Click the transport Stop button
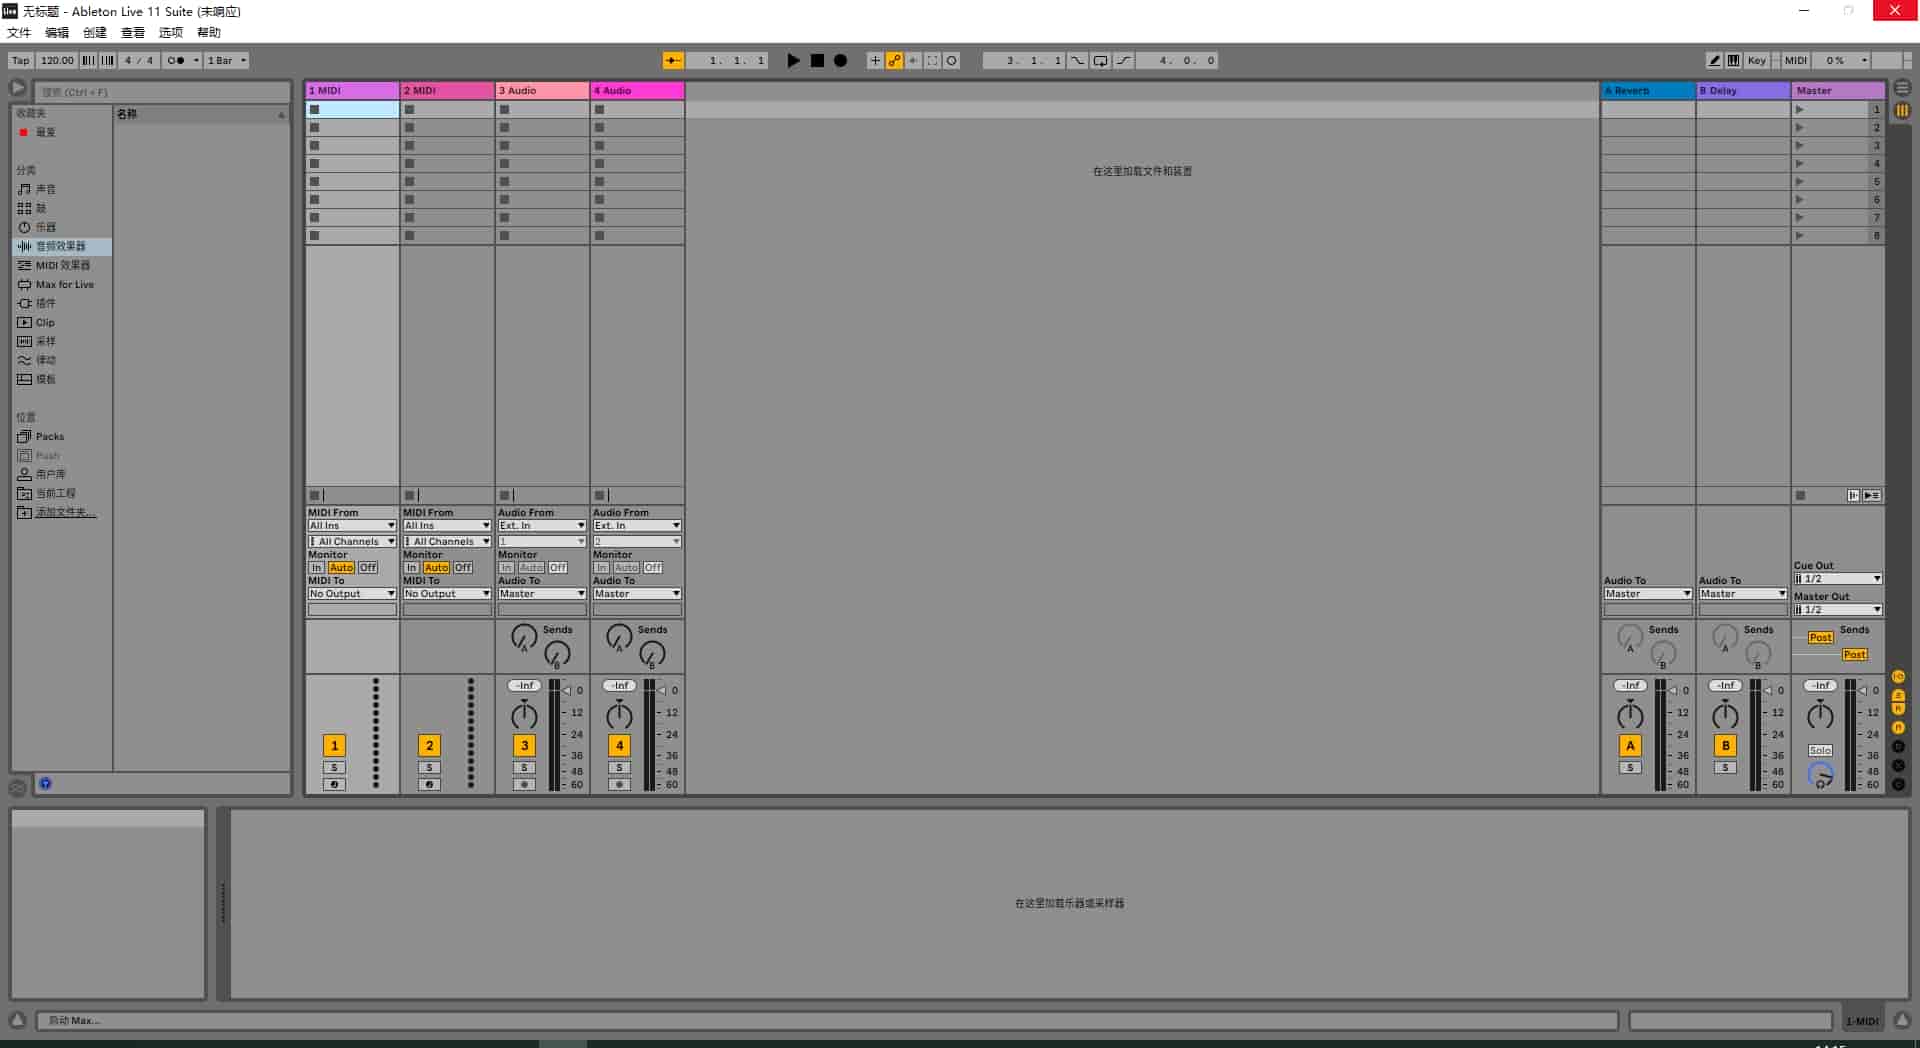1920x1048 pixels. tap(817, 61)
